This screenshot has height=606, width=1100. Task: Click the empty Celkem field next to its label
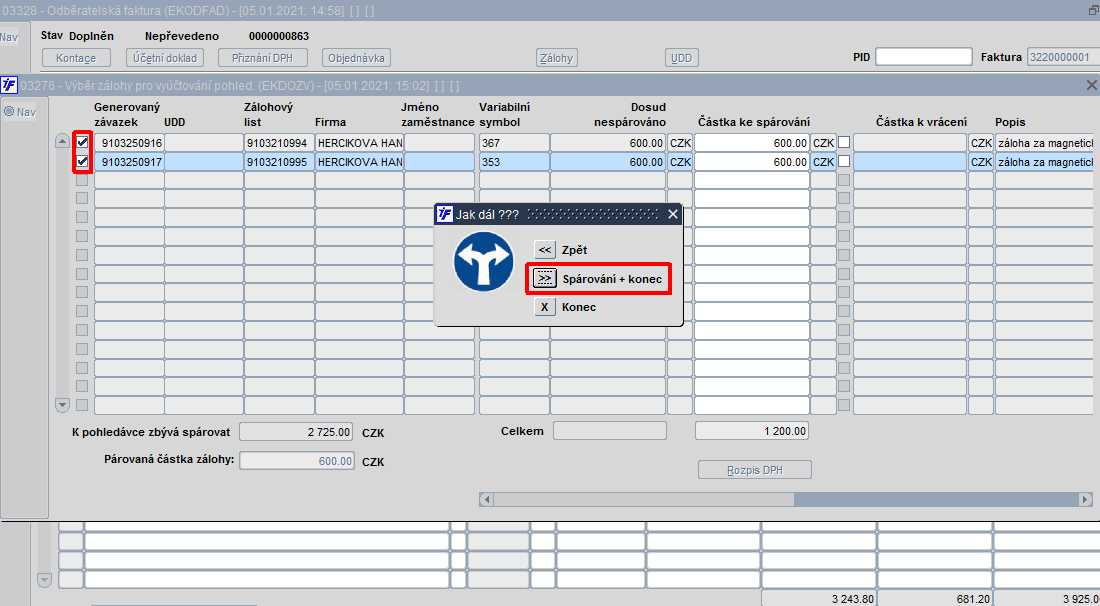tap(610, 430)
